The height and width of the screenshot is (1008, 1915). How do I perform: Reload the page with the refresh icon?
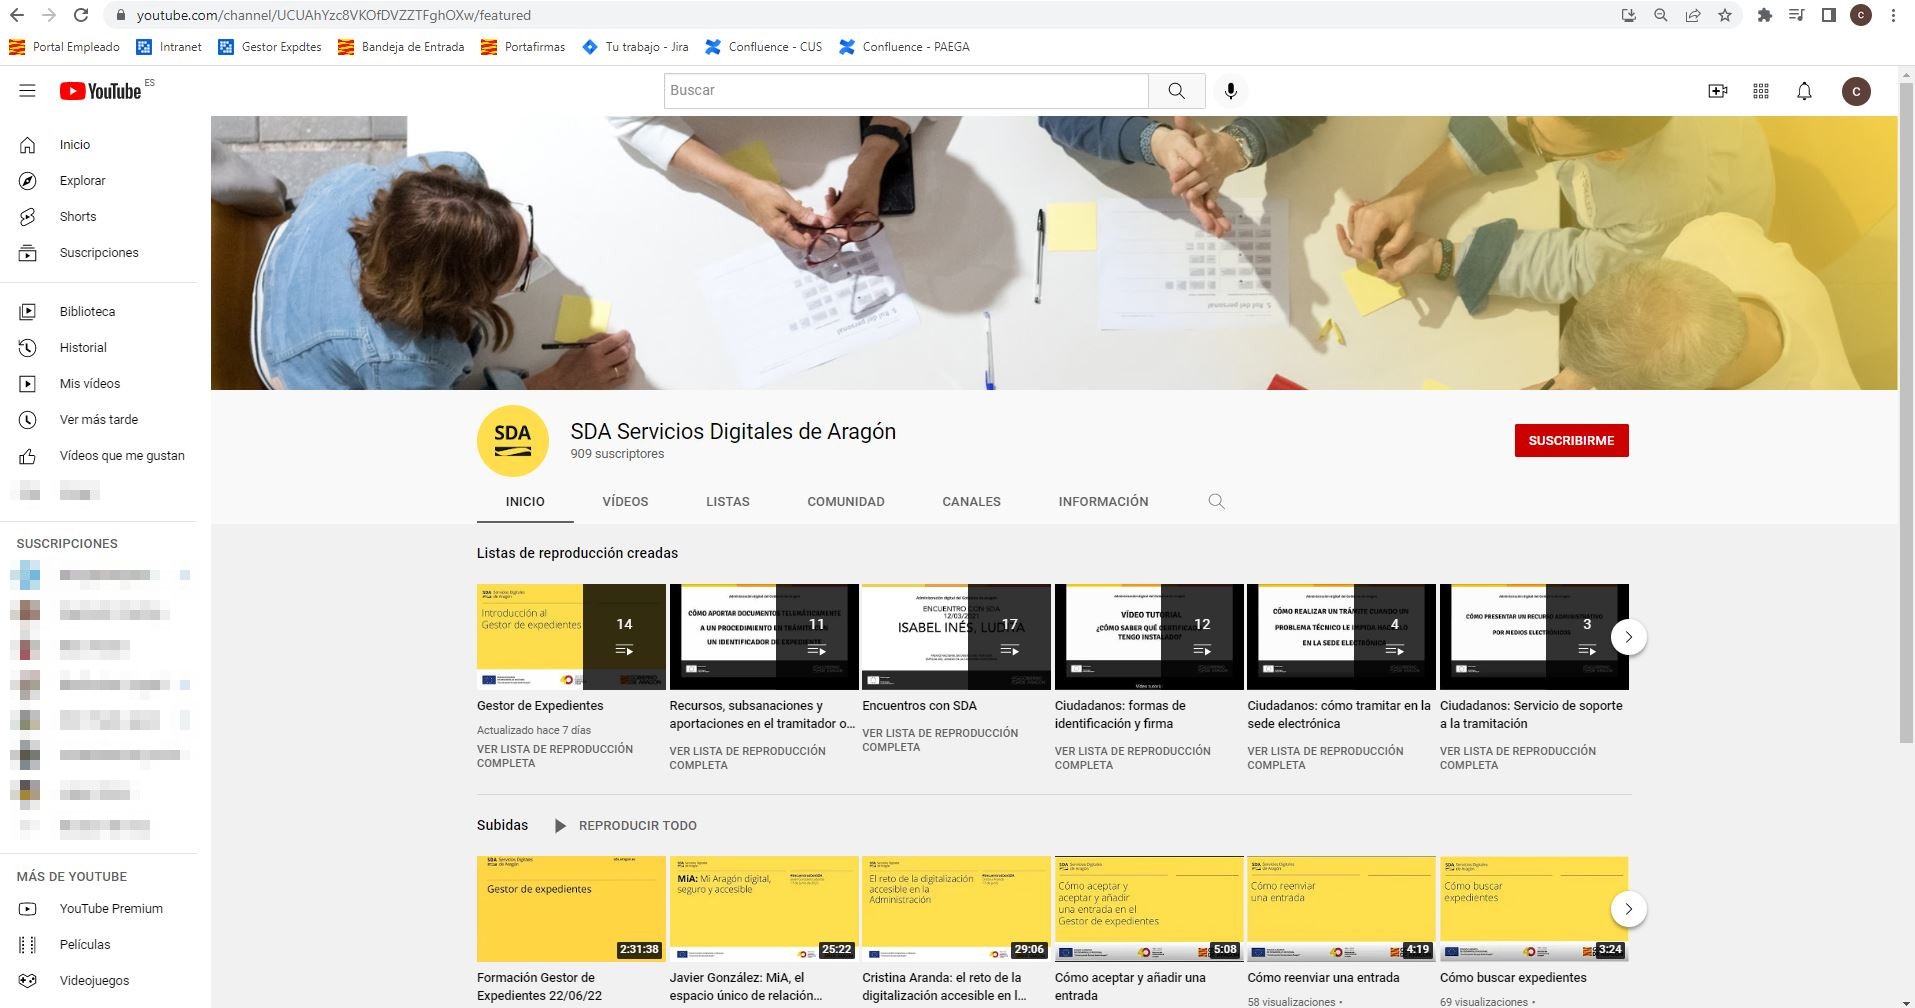81,15
